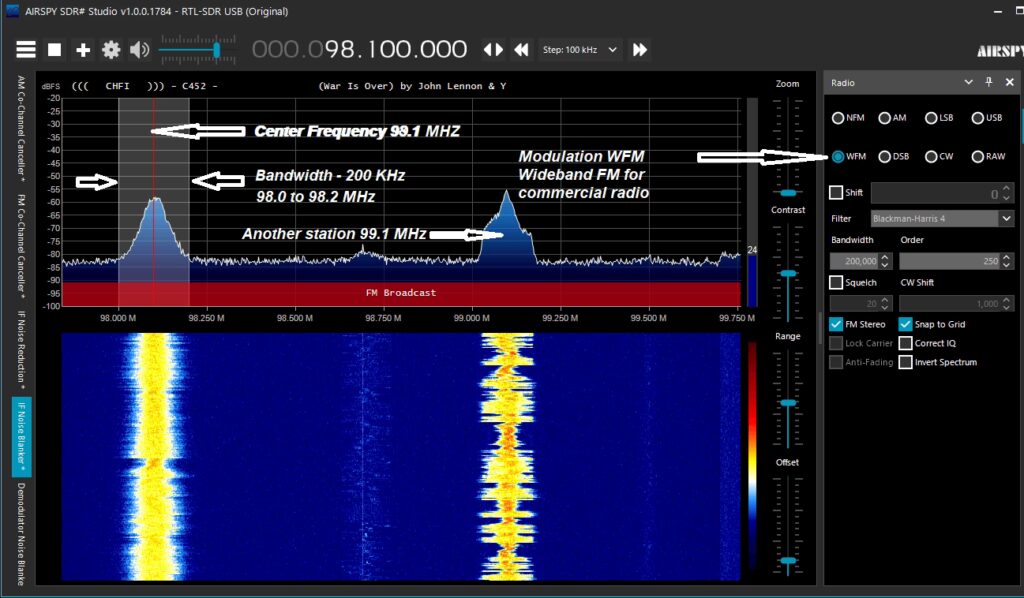
Task: Enable the Squelch checkbox
Action: (837, 283)
